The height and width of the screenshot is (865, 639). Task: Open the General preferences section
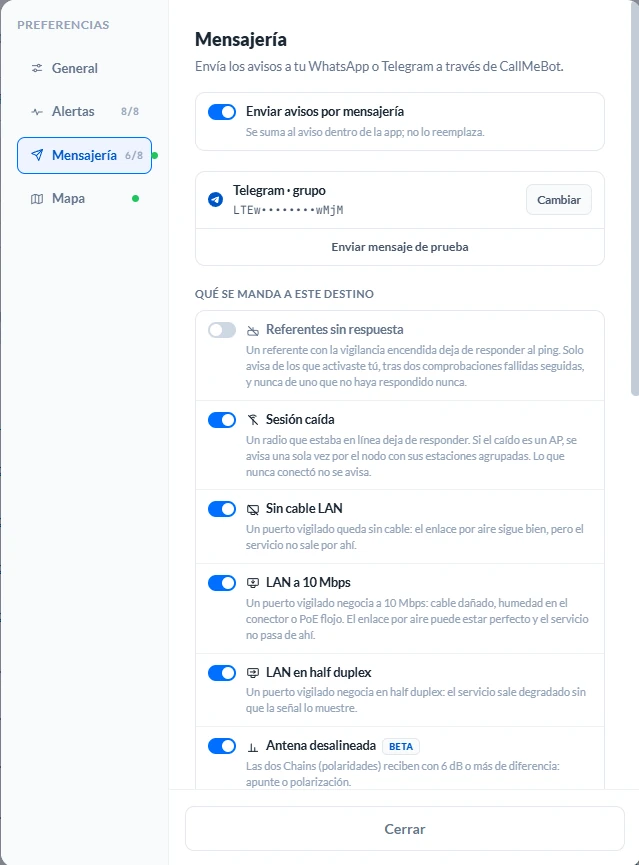tap(84, 68)
